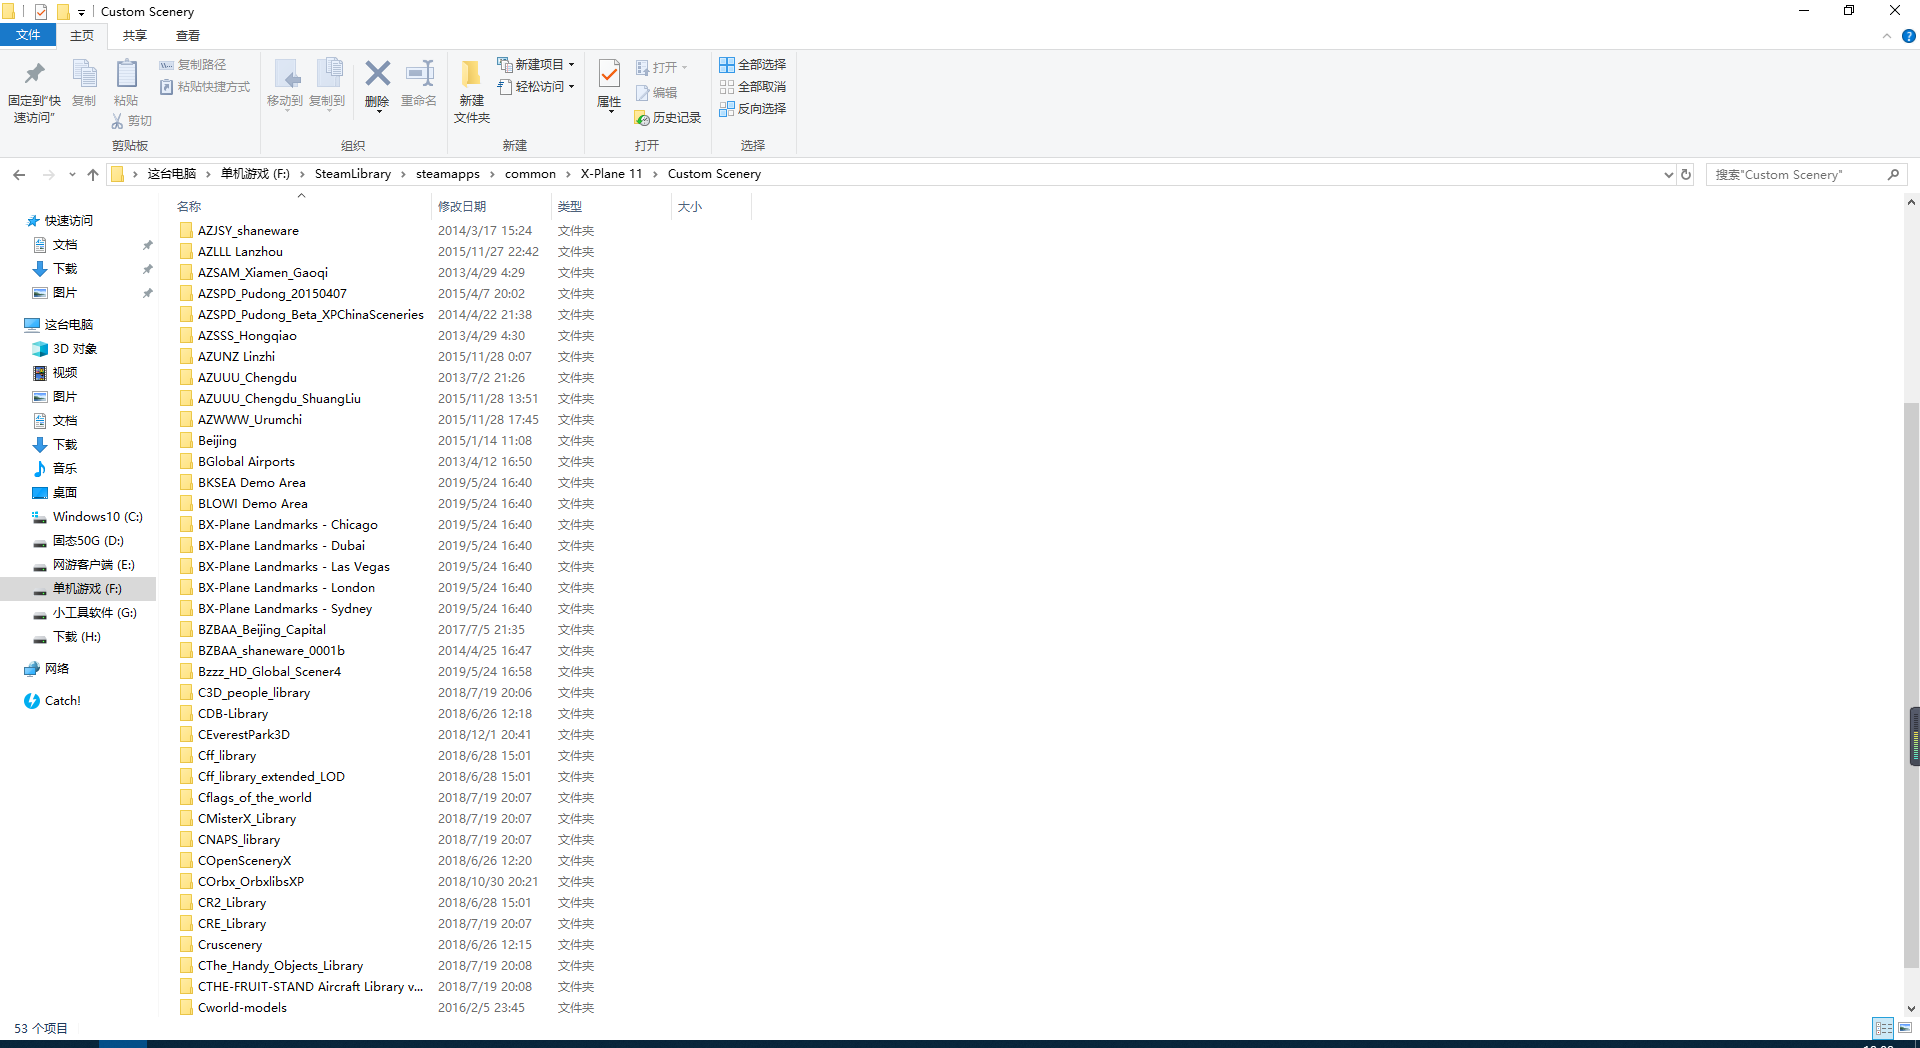Open Easy Access (轻松访问) dropdown
Viewport: 1920px width, 1048px height.
(x=536, y=87)
